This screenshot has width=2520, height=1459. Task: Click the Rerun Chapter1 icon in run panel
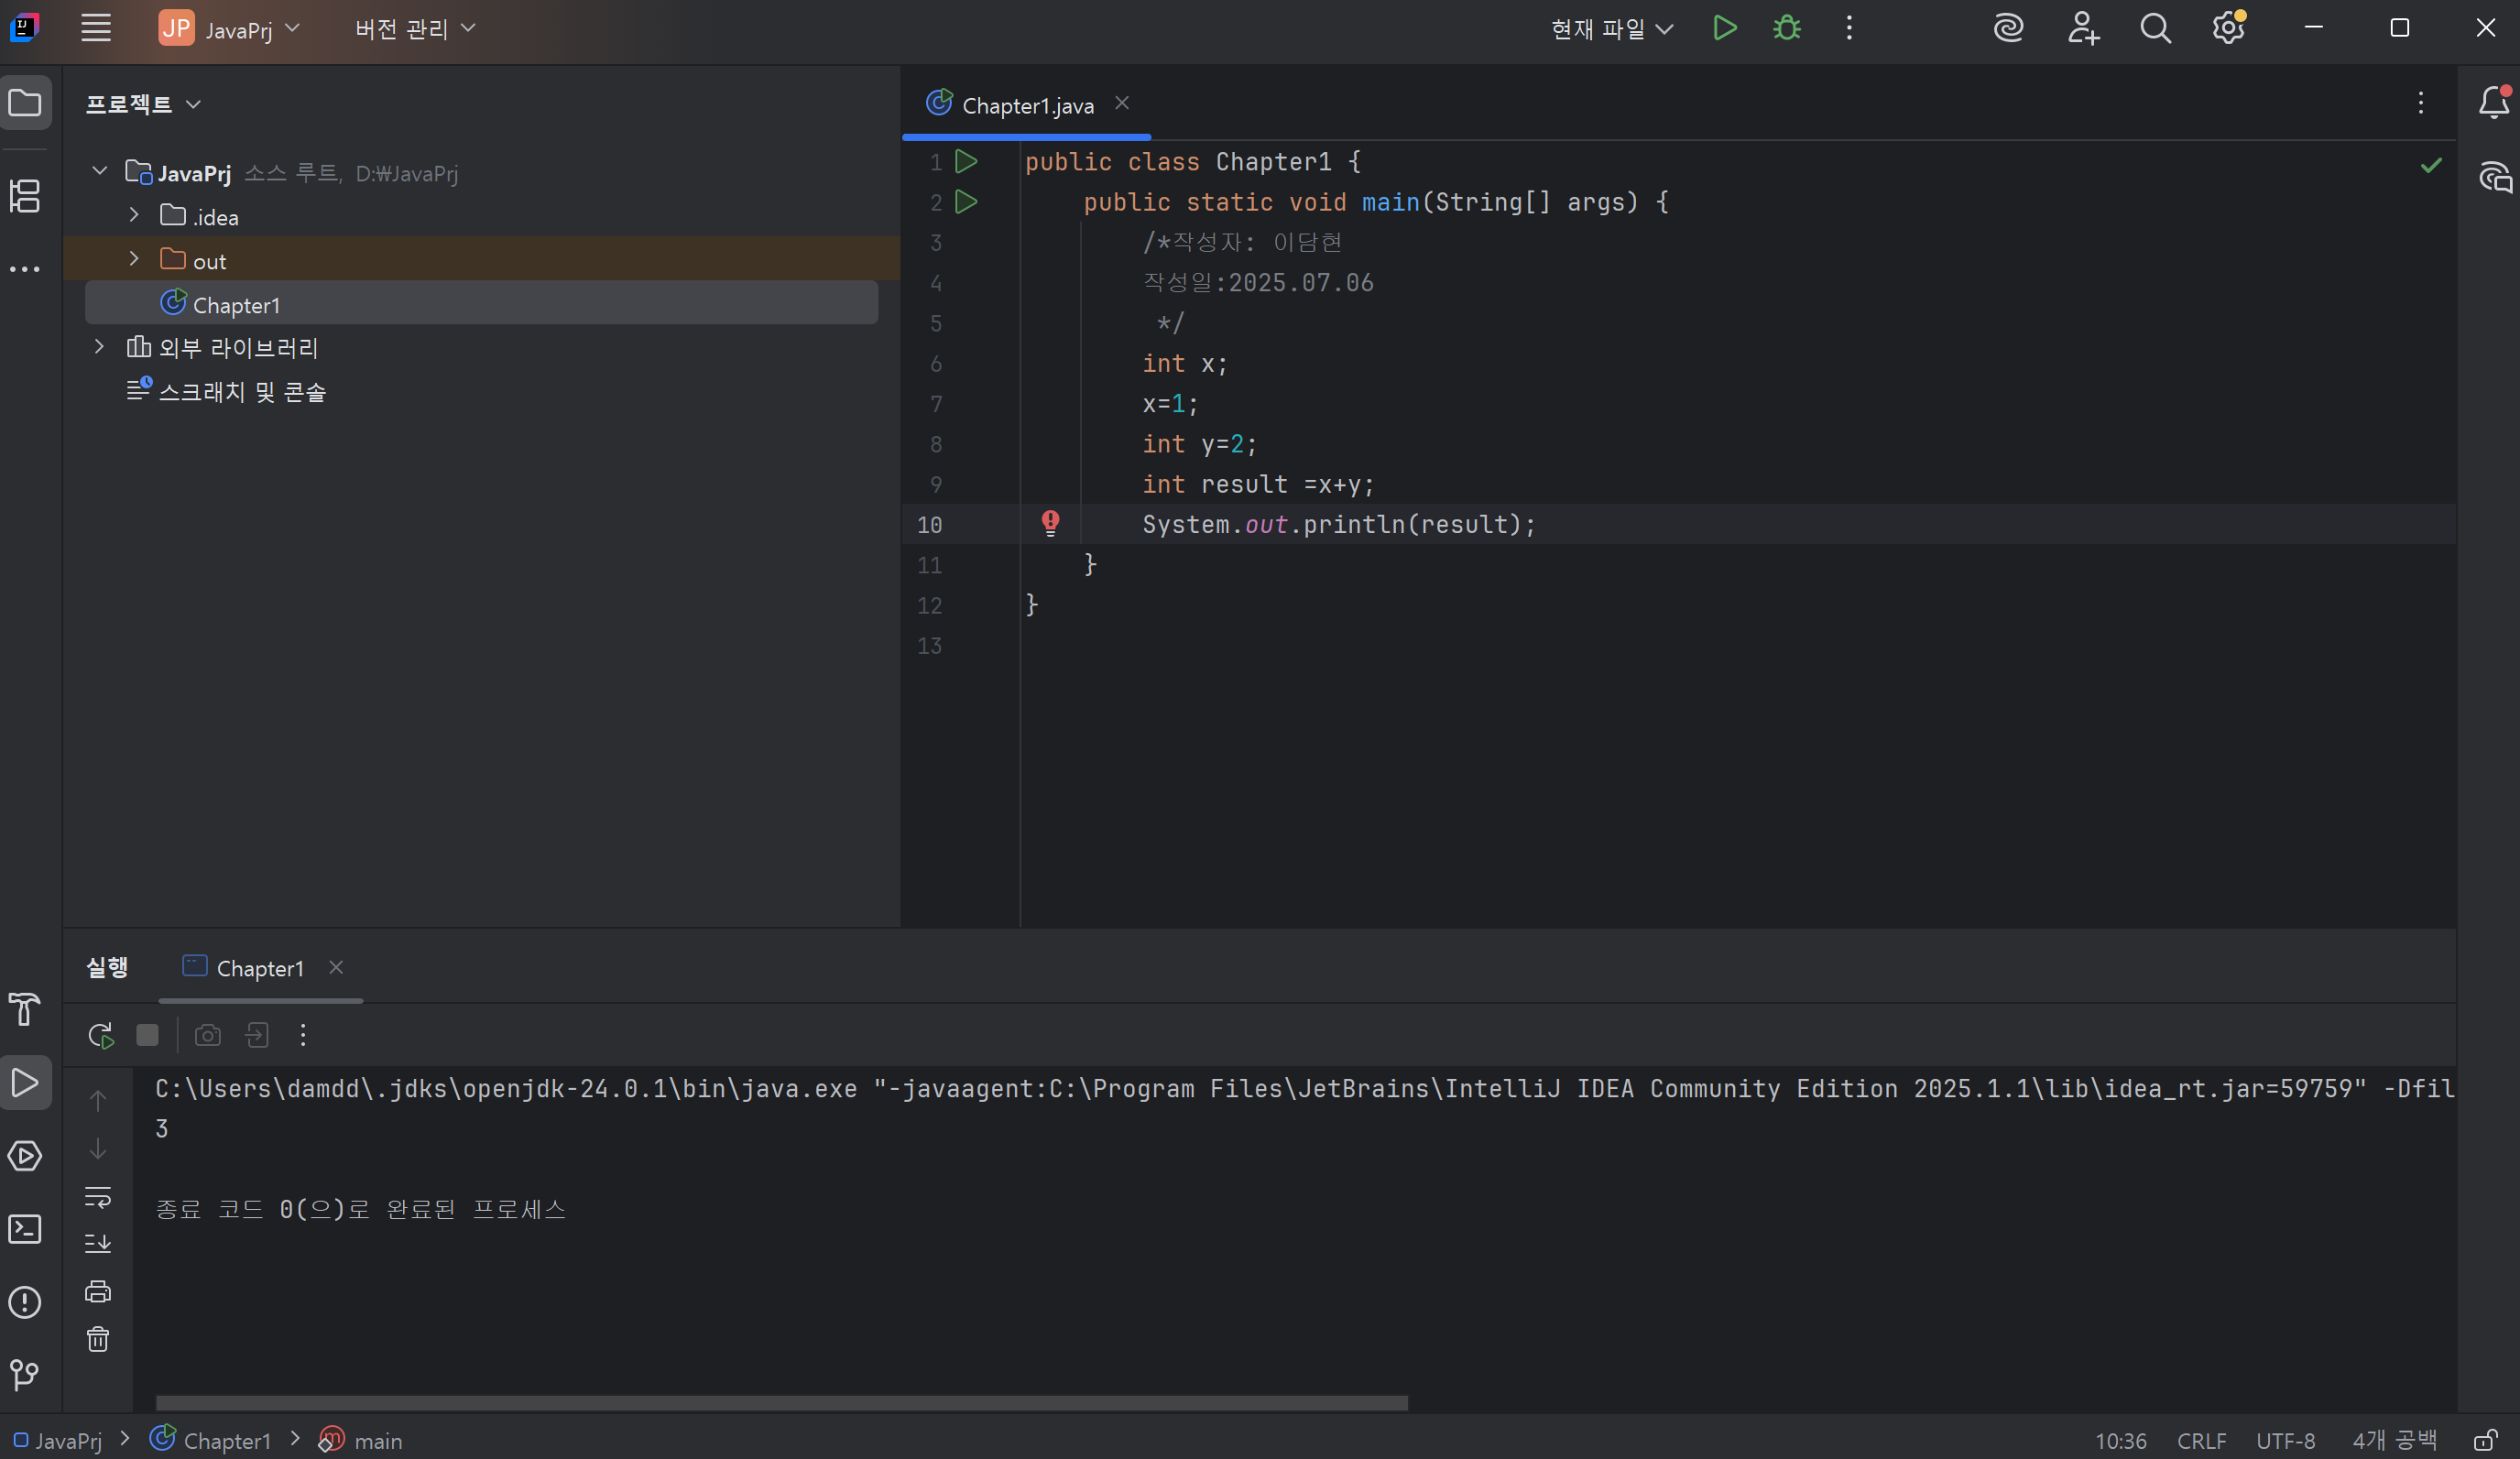[x=100, y=1035]
